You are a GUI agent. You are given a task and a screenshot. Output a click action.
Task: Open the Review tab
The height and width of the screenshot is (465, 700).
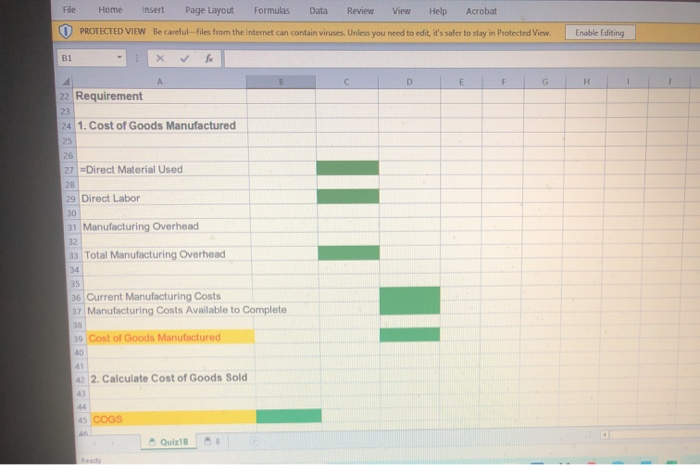click(x=360, y=11)
